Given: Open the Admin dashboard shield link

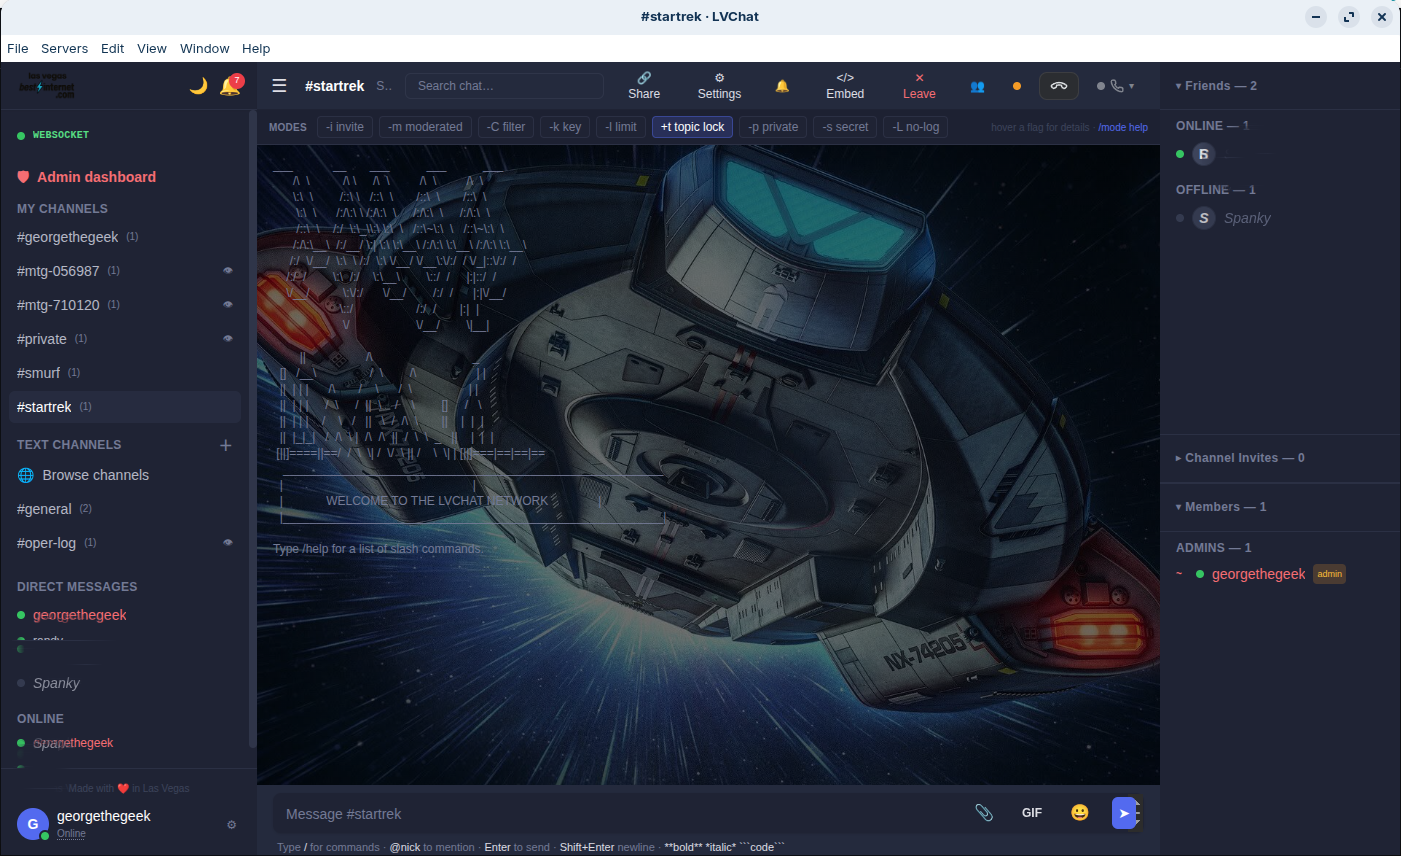Looking at the screenshot, I should (x=87, y=177).
